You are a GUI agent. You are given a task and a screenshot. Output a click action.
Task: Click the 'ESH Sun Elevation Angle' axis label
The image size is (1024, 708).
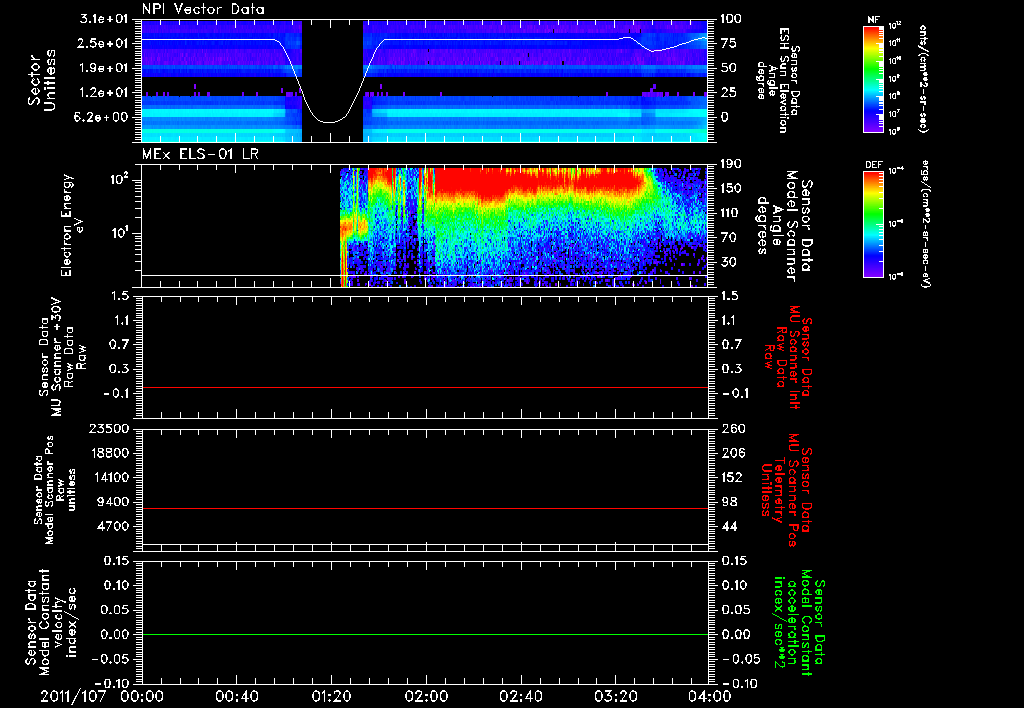coord(778,80)
